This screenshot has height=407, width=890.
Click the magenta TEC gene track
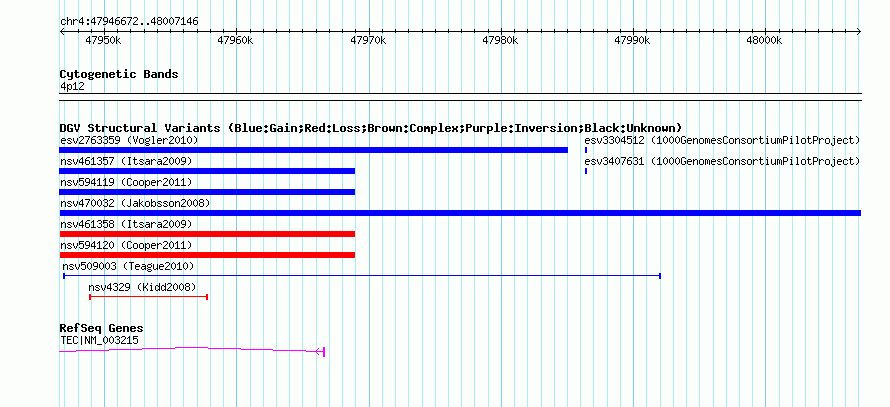click(191, 350)
